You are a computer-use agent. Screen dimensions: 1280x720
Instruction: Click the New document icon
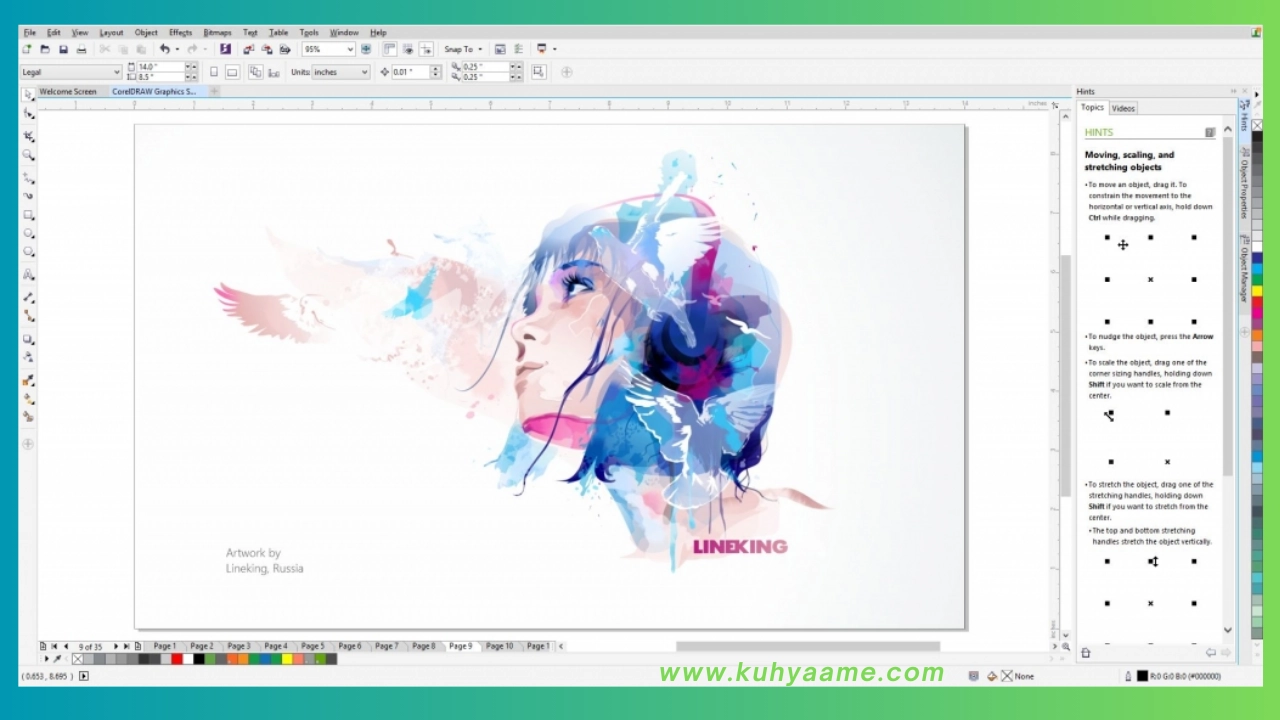click(27, 49)
